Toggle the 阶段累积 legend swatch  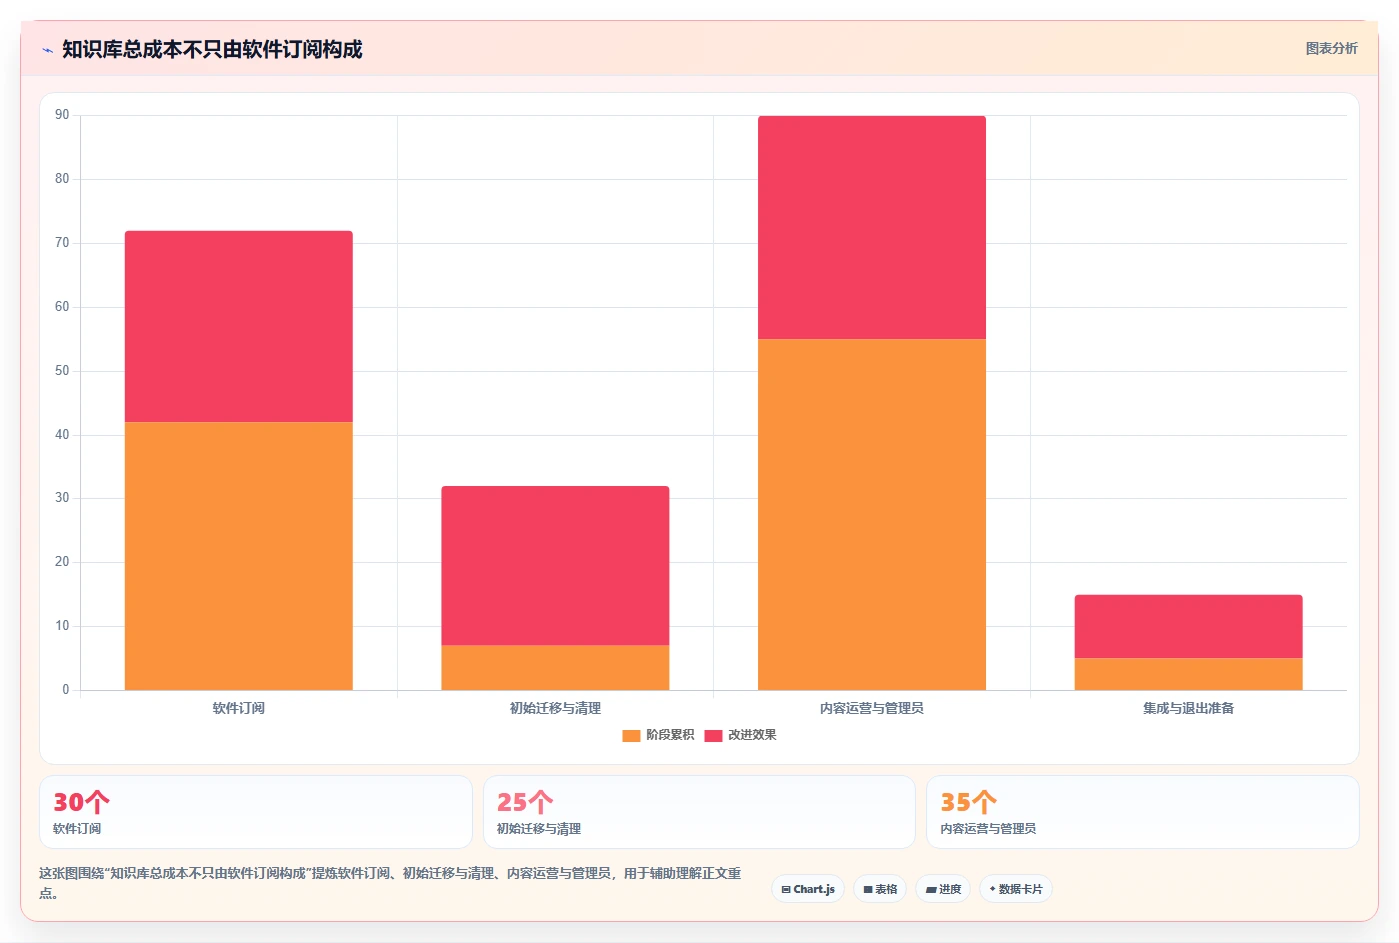[x=631, y=735]
